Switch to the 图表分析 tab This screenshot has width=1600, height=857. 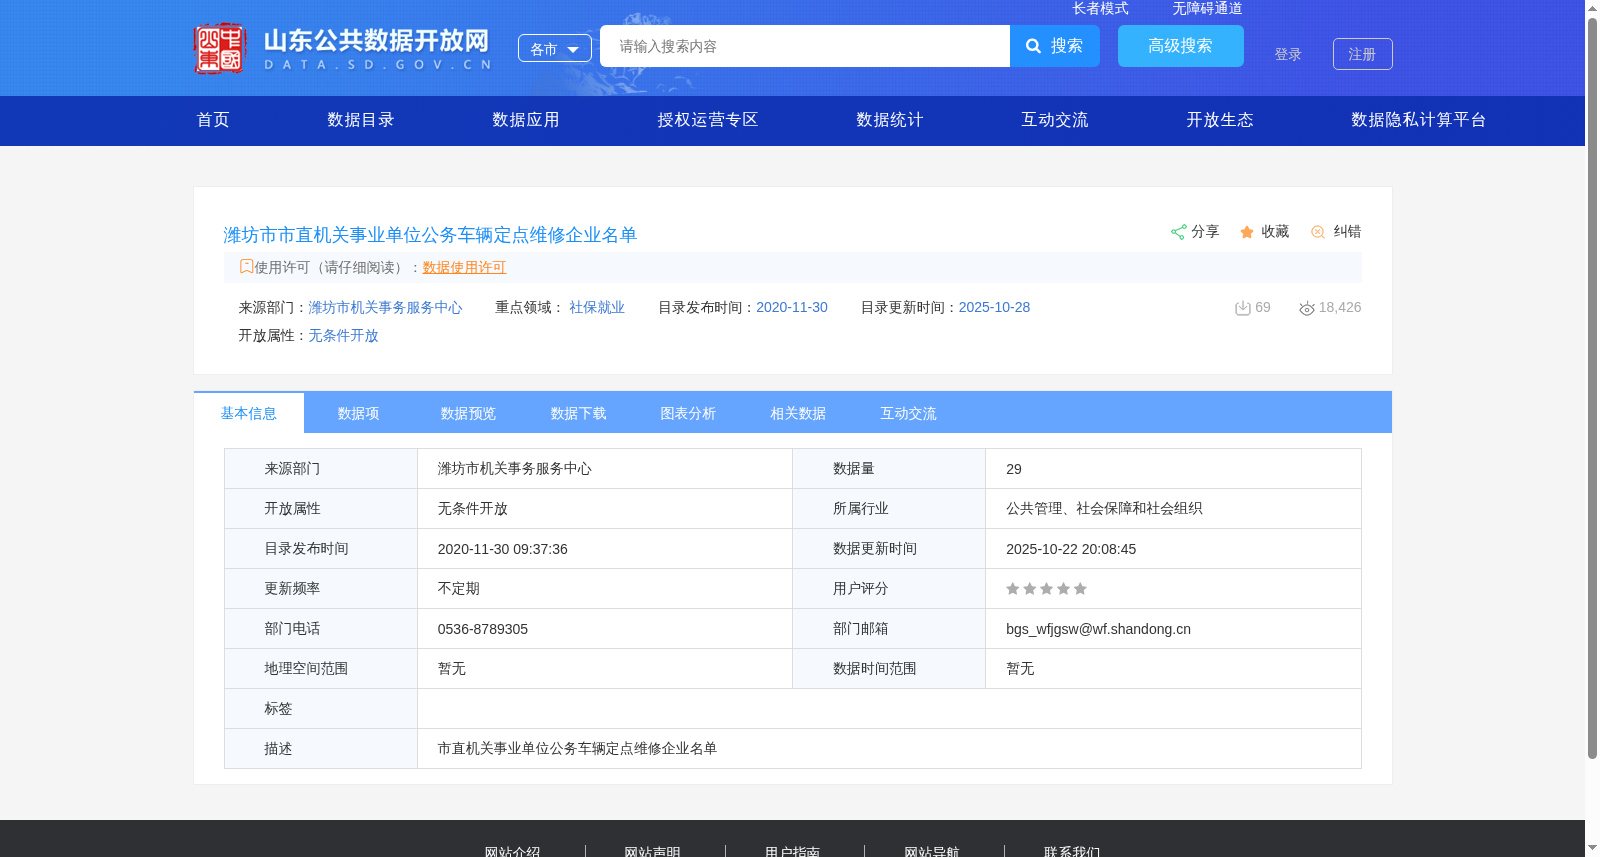(x=689, y=413)
